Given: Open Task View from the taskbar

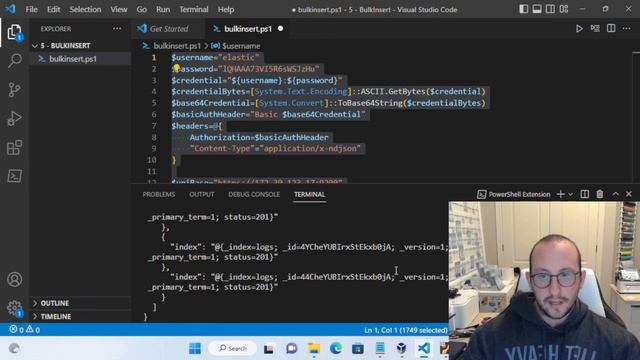Looking at the screenshot, I should tap(269, 349).
